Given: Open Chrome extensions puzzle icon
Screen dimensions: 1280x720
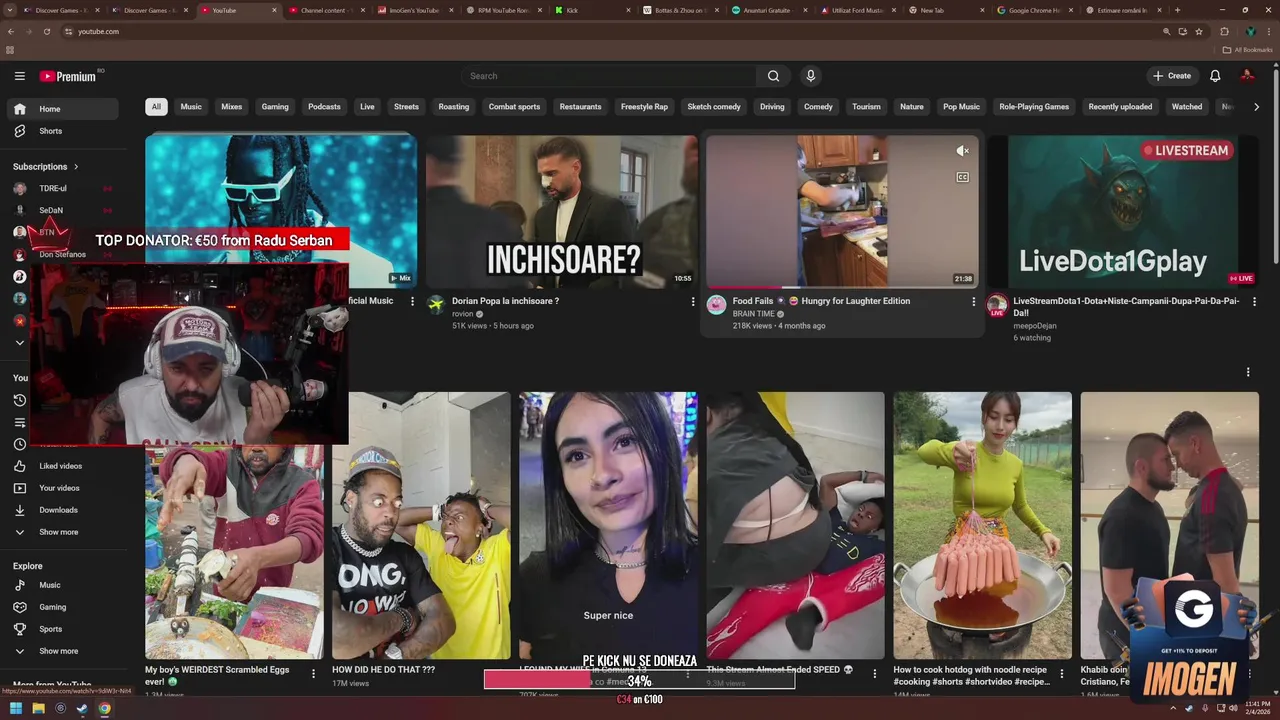Looking at the screenshot, I should click(1224, 31).
